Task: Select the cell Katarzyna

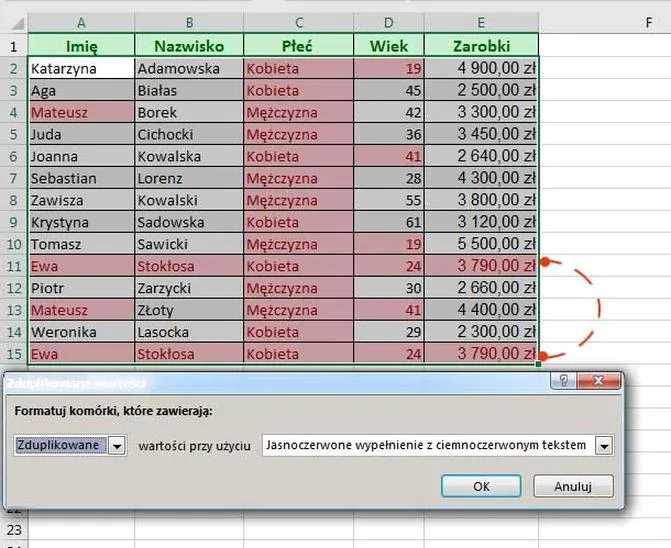Action: click(81, 68)
